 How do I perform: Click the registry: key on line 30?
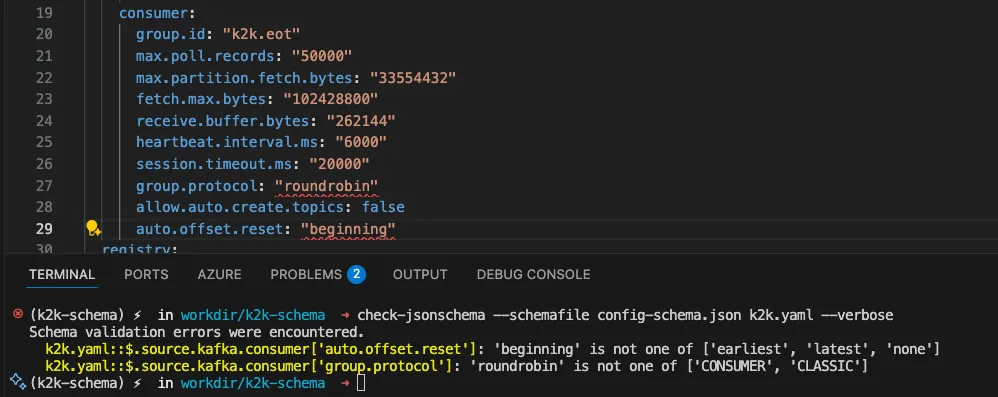(x=139, y=248)
